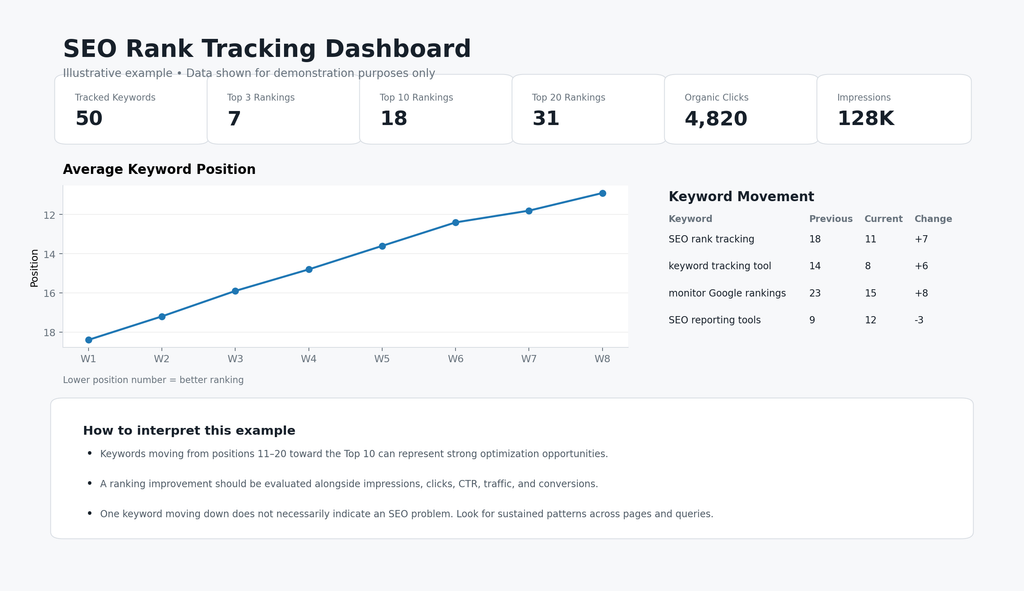Click 'Lower position number = better ranking' note
This screenshot has height=591, width=1024.
(x=153, y=379)
